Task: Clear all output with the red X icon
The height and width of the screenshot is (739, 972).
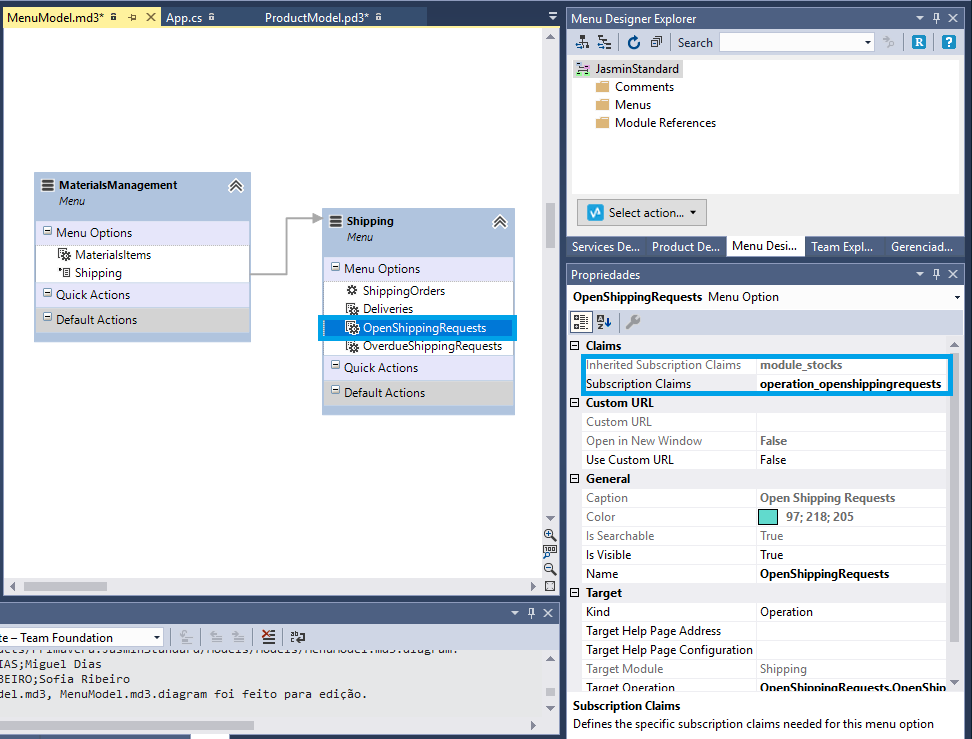Action: 268,637
